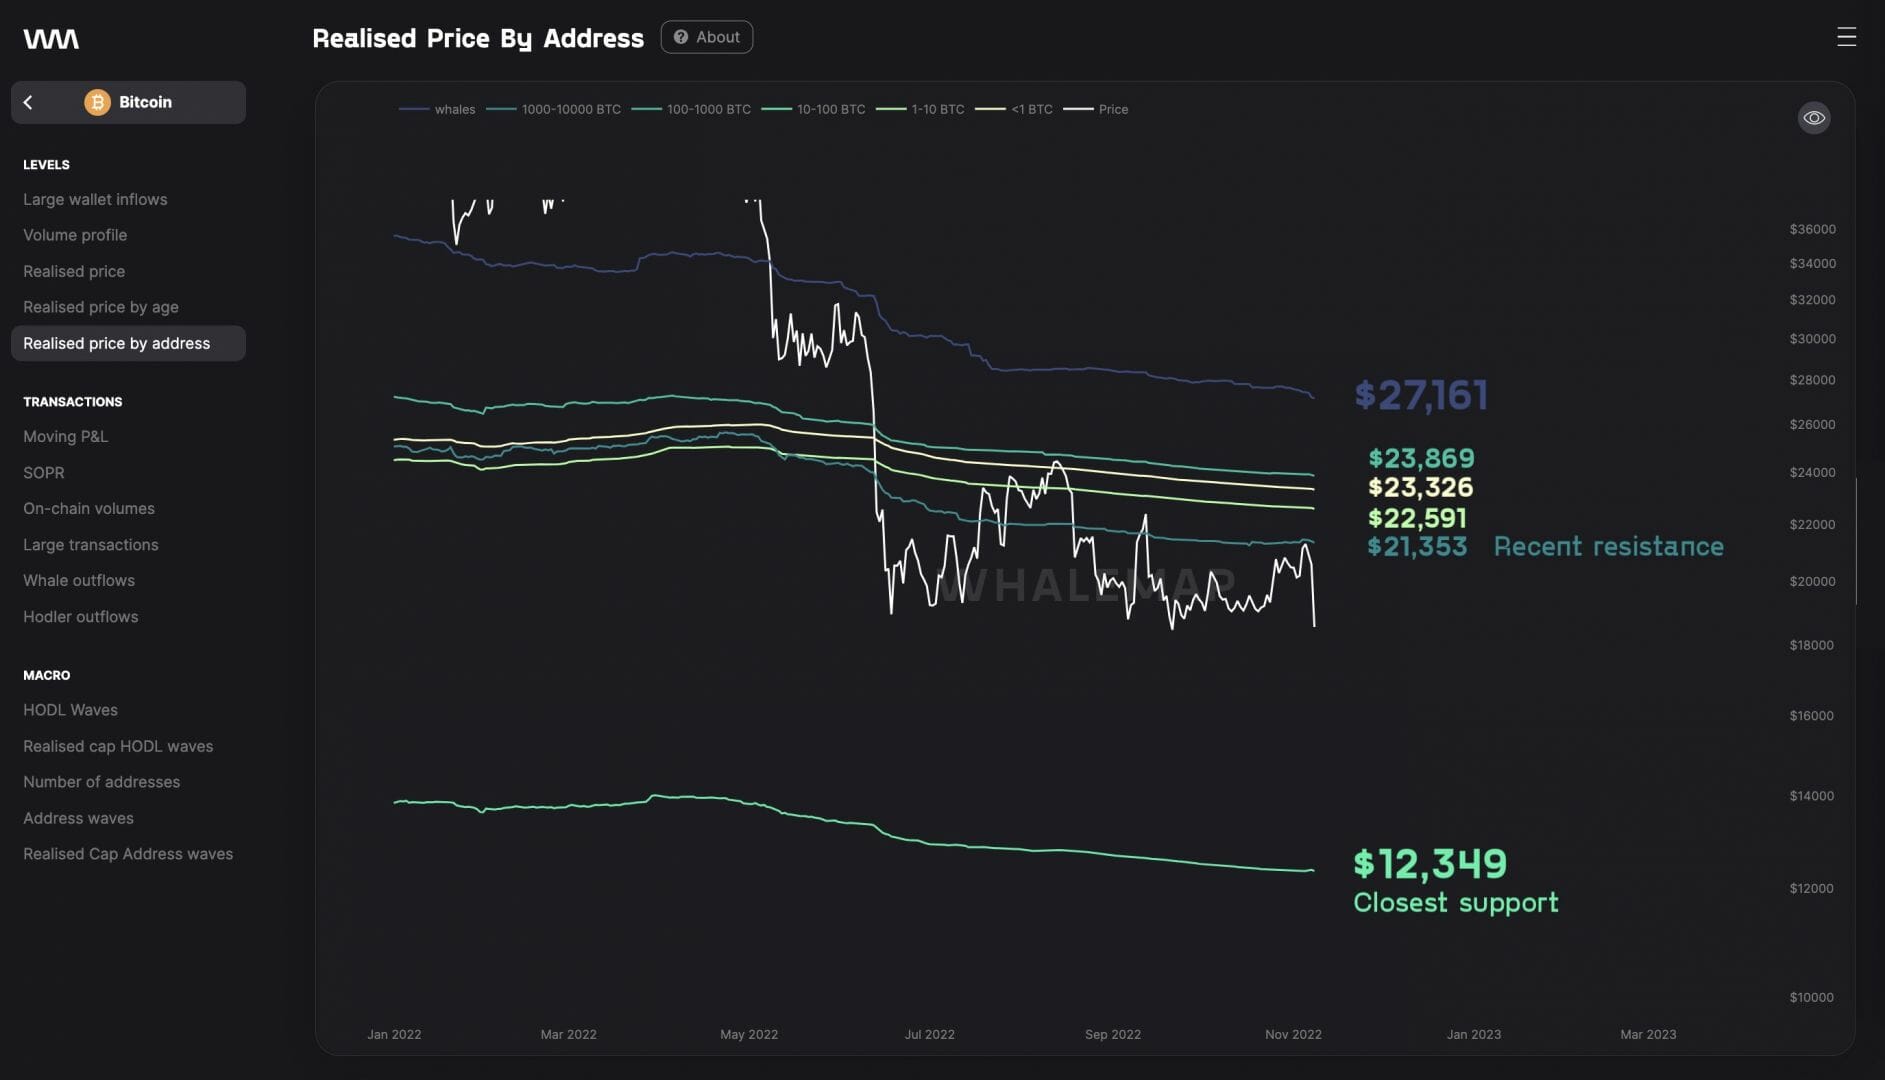Open Large transactions
The height and width of the screenshot is (1080, 1885).
pos(91,544)
